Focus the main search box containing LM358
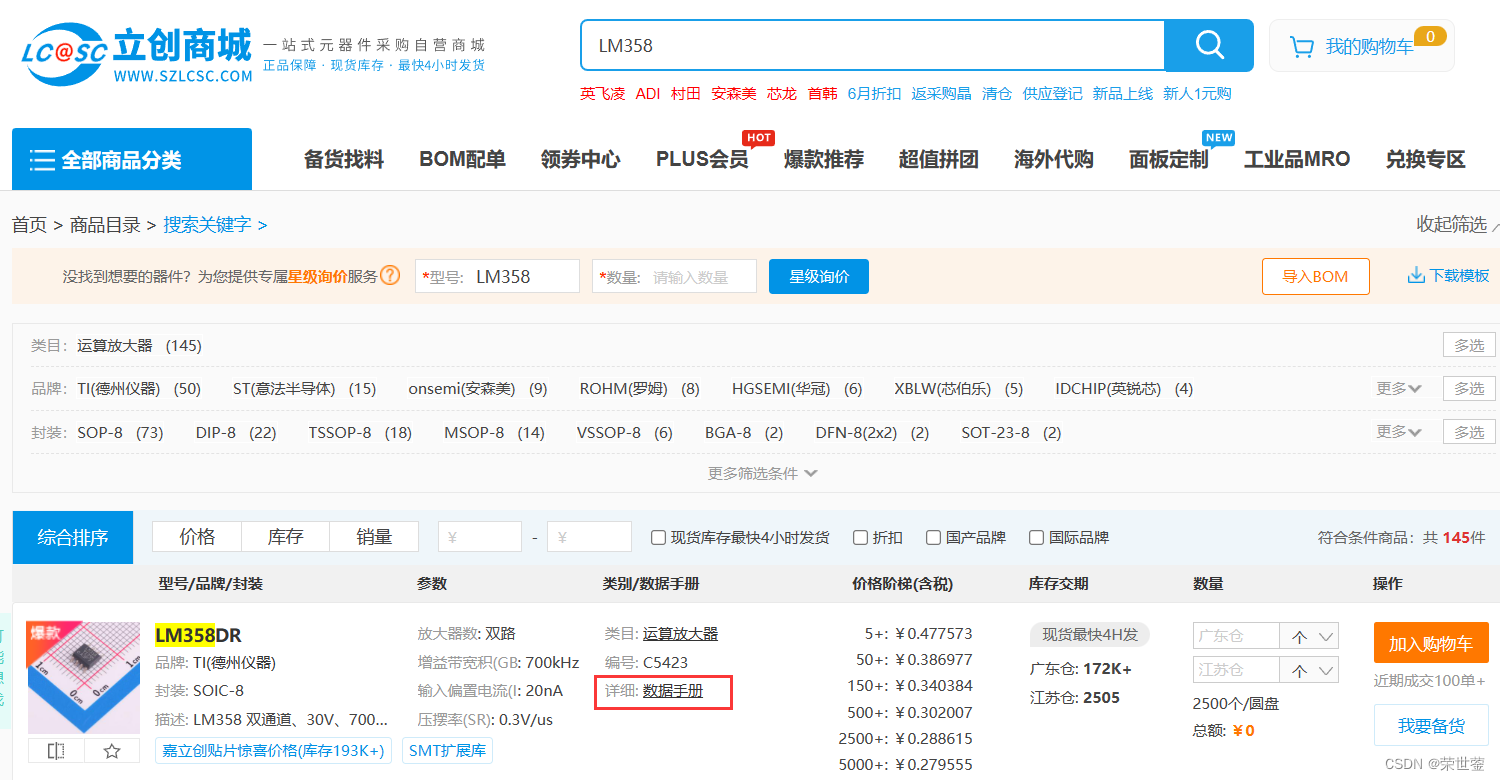This screenshot has height=780, width=1500. pos(872,46)
